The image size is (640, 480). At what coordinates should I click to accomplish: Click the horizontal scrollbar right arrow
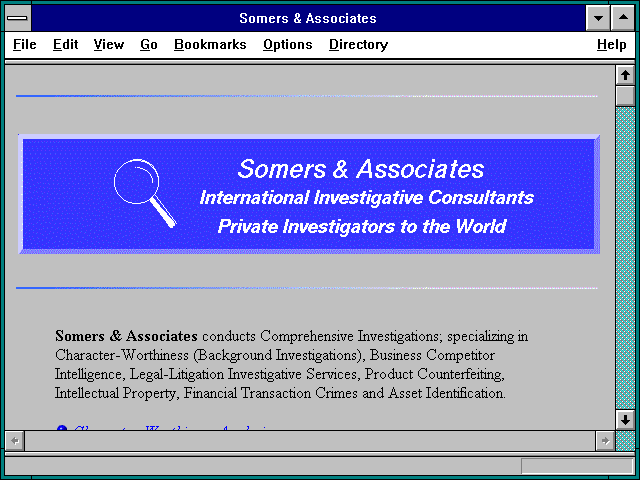click(605, 441)
